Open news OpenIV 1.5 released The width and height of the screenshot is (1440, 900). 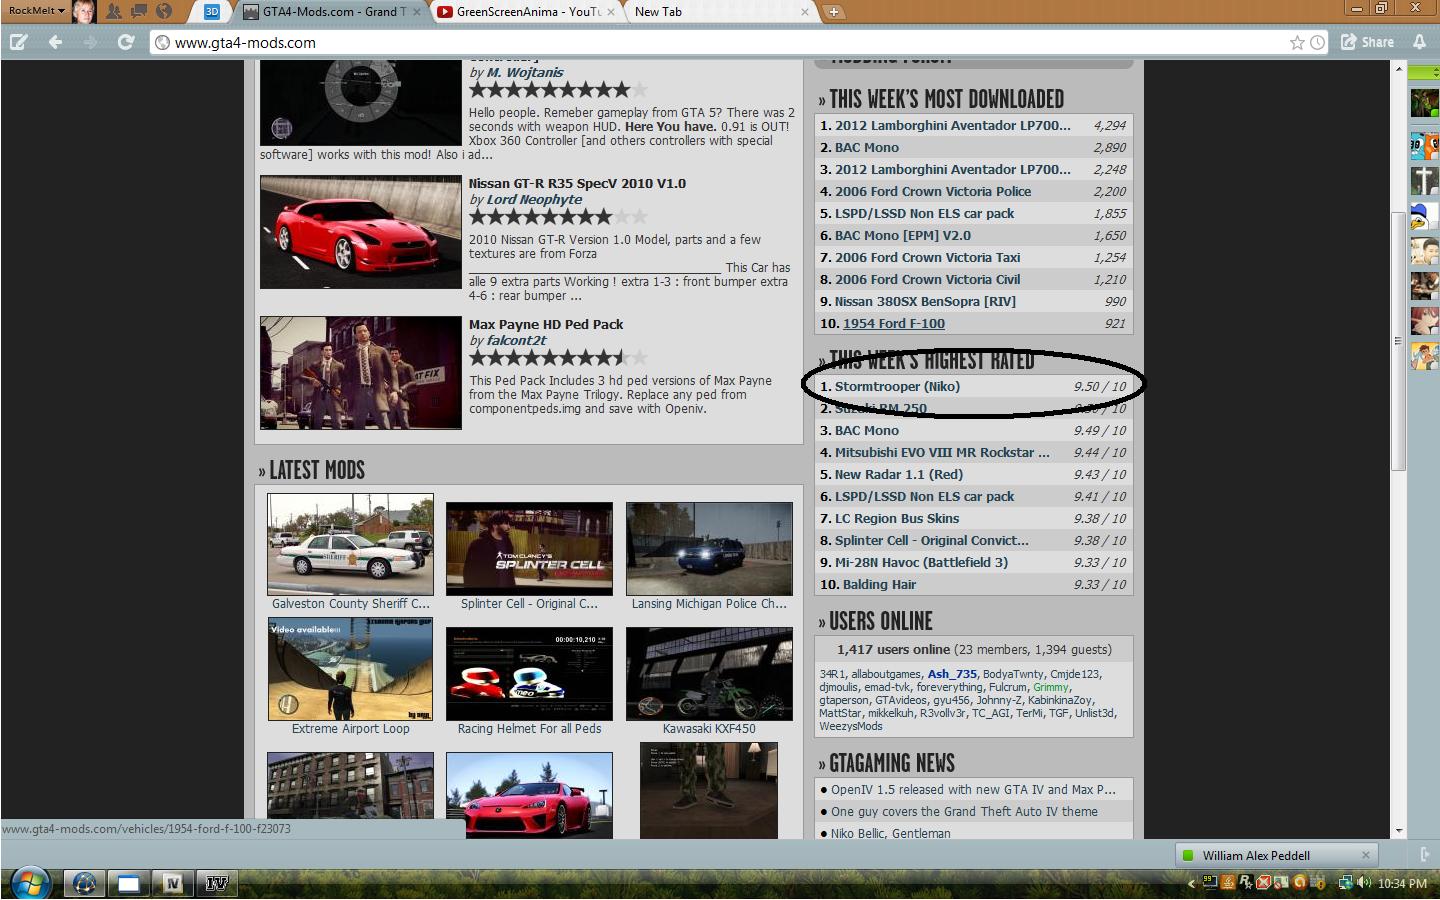(973, 789)
